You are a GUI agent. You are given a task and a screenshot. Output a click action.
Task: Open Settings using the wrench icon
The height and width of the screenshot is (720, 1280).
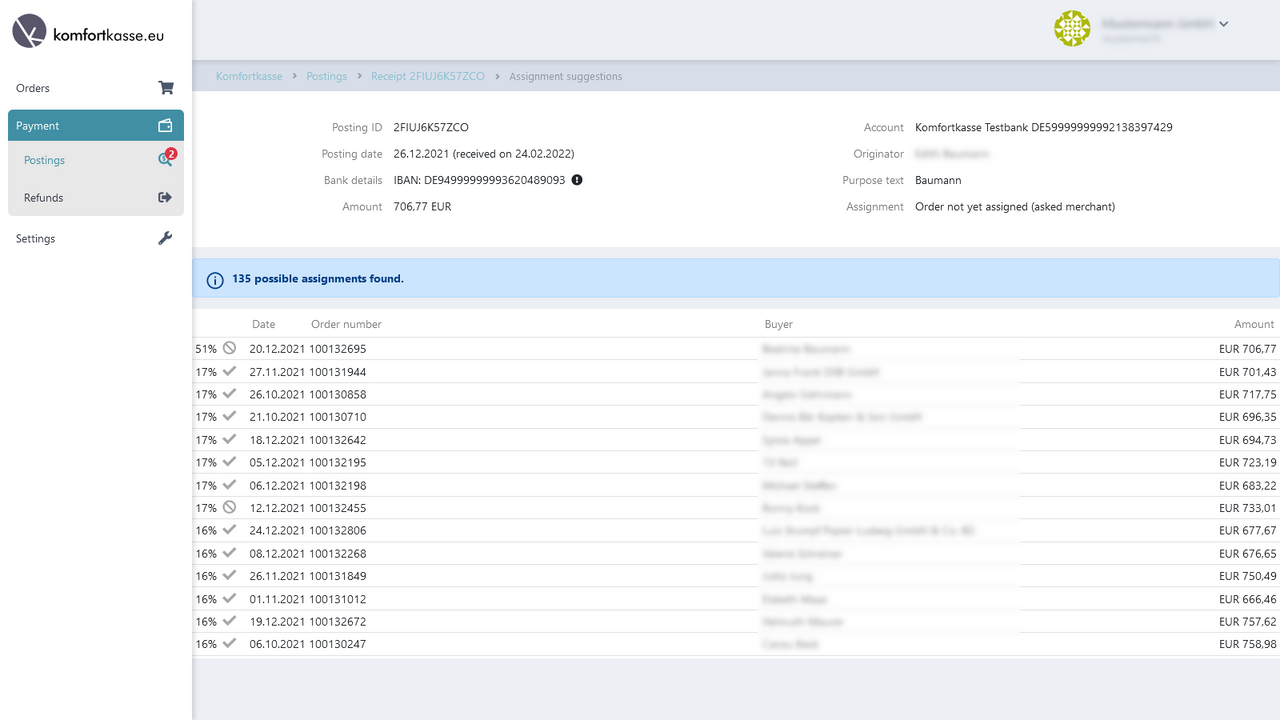(165, 238)
